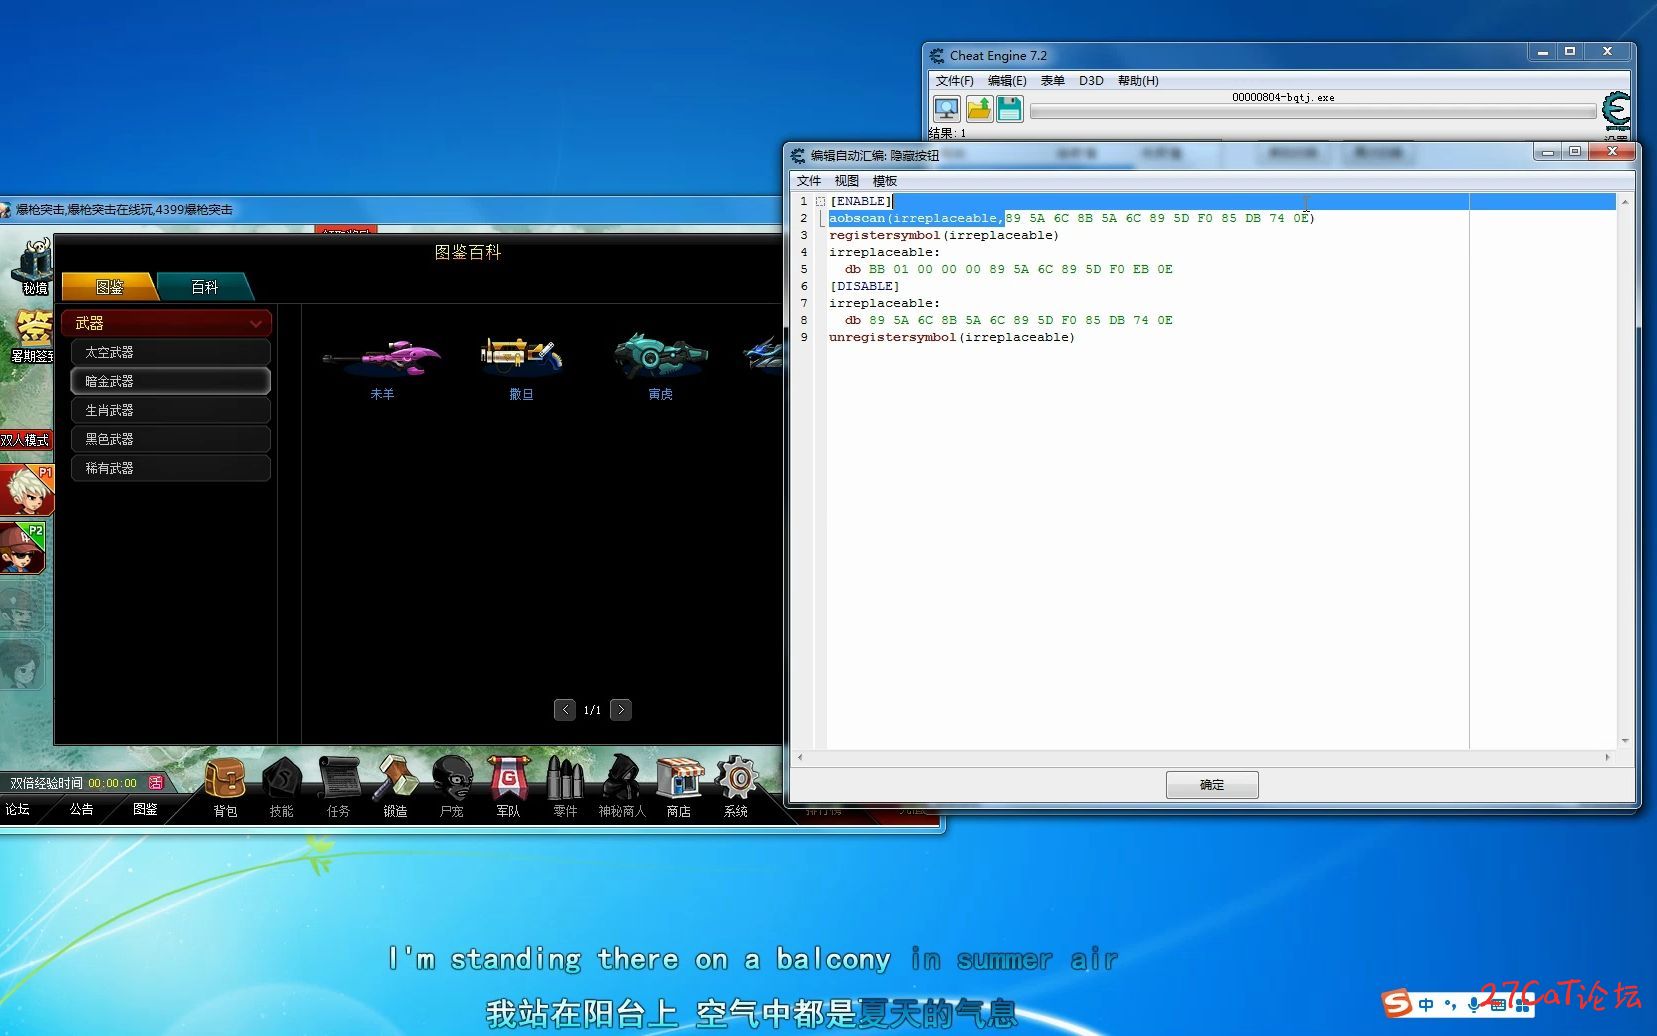
Task: Click the 双人模式 two-player mode button
Action: (x=25, y=440)
